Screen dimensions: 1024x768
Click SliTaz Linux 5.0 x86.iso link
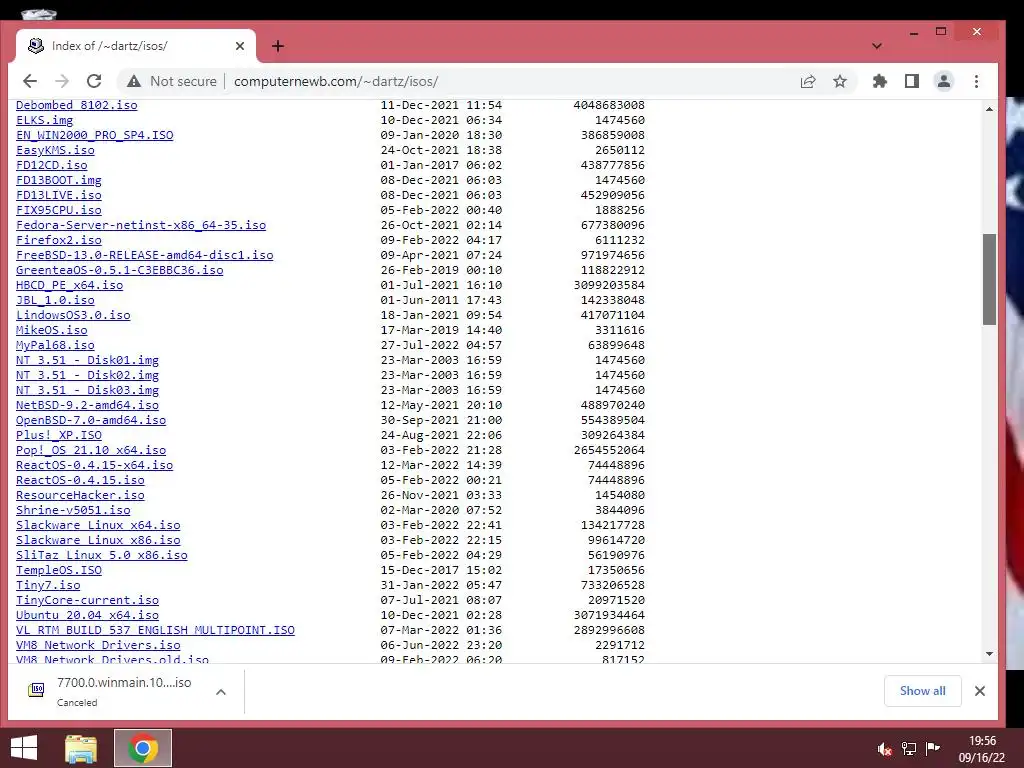pyautogui.click(x=102, y=556)
